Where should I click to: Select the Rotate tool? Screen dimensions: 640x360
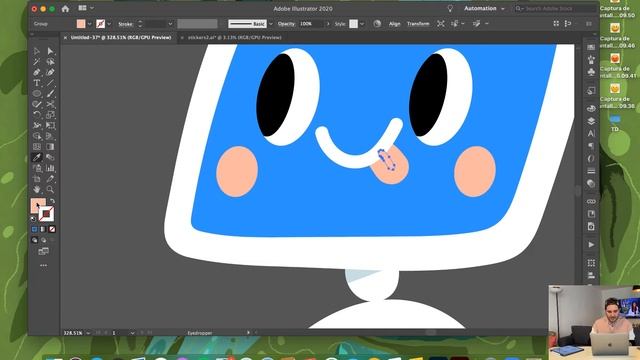coord(37,115)
